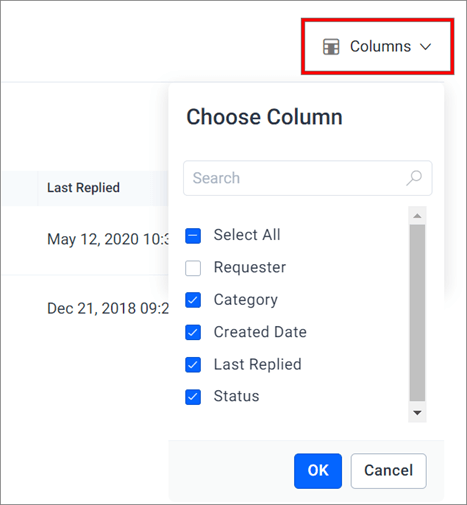The height and width of the screenshot is (505, 467).
Task: Uncheck the Last Replied checkbox
Action: click(193, 365)
